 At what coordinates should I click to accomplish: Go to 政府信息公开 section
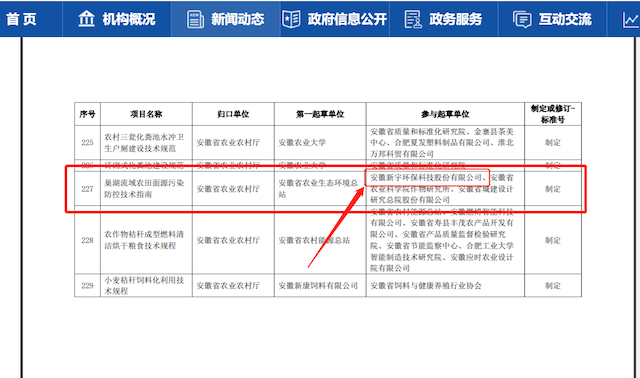(x=335, y=19)
